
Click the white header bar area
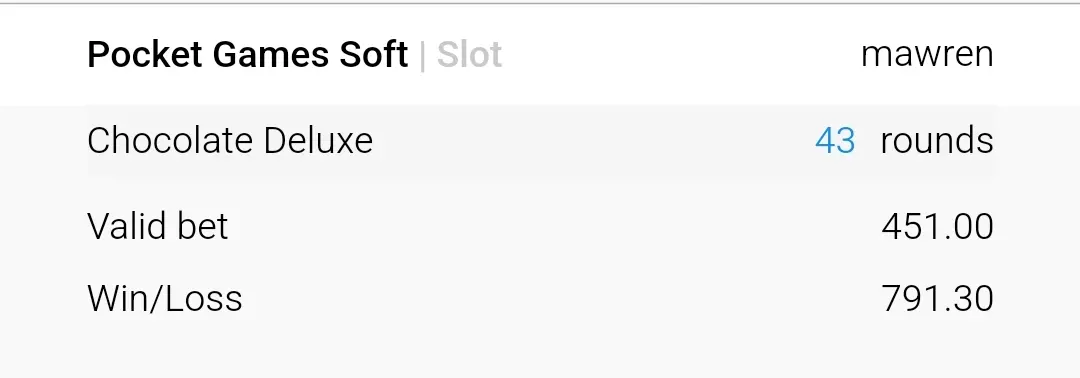(540, 54)
